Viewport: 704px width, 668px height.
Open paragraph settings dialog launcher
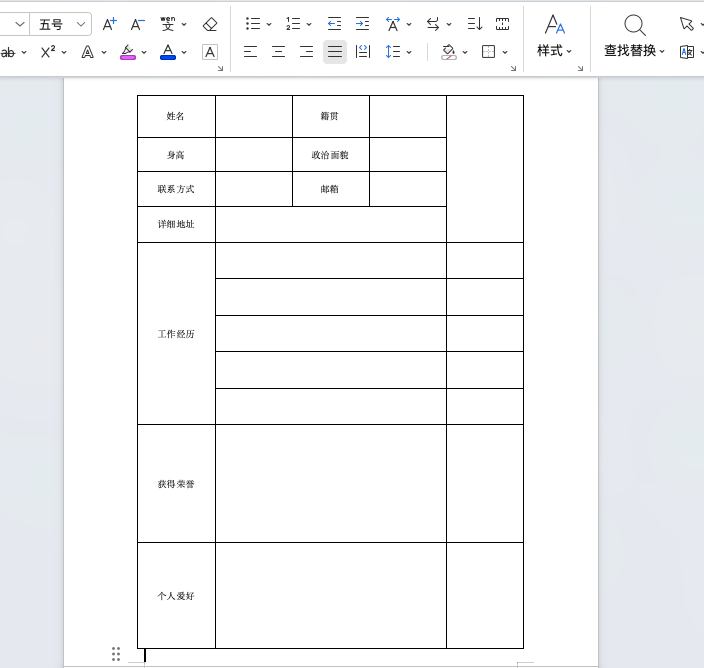[513, 69]
